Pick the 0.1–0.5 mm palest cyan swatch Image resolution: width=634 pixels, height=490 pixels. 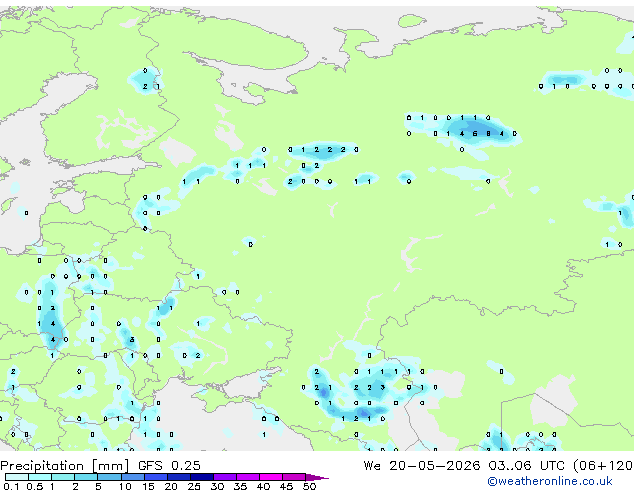[17, 477]
